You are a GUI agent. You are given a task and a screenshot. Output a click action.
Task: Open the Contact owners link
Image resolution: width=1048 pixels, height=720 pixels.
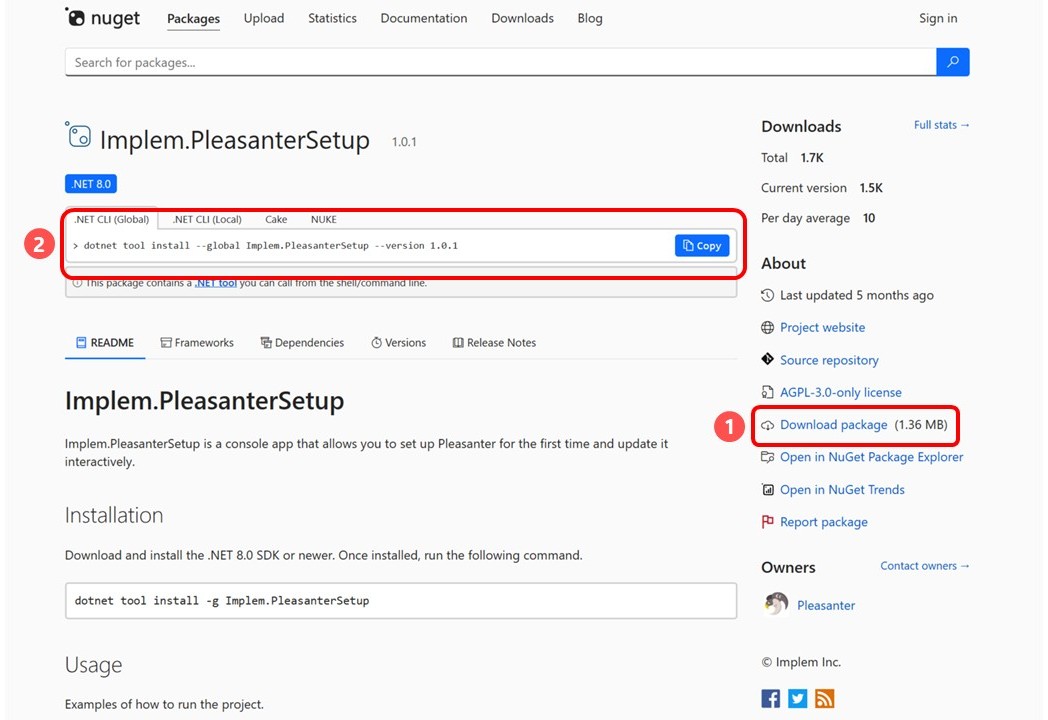pyautogui.click(x=924, y=566)
